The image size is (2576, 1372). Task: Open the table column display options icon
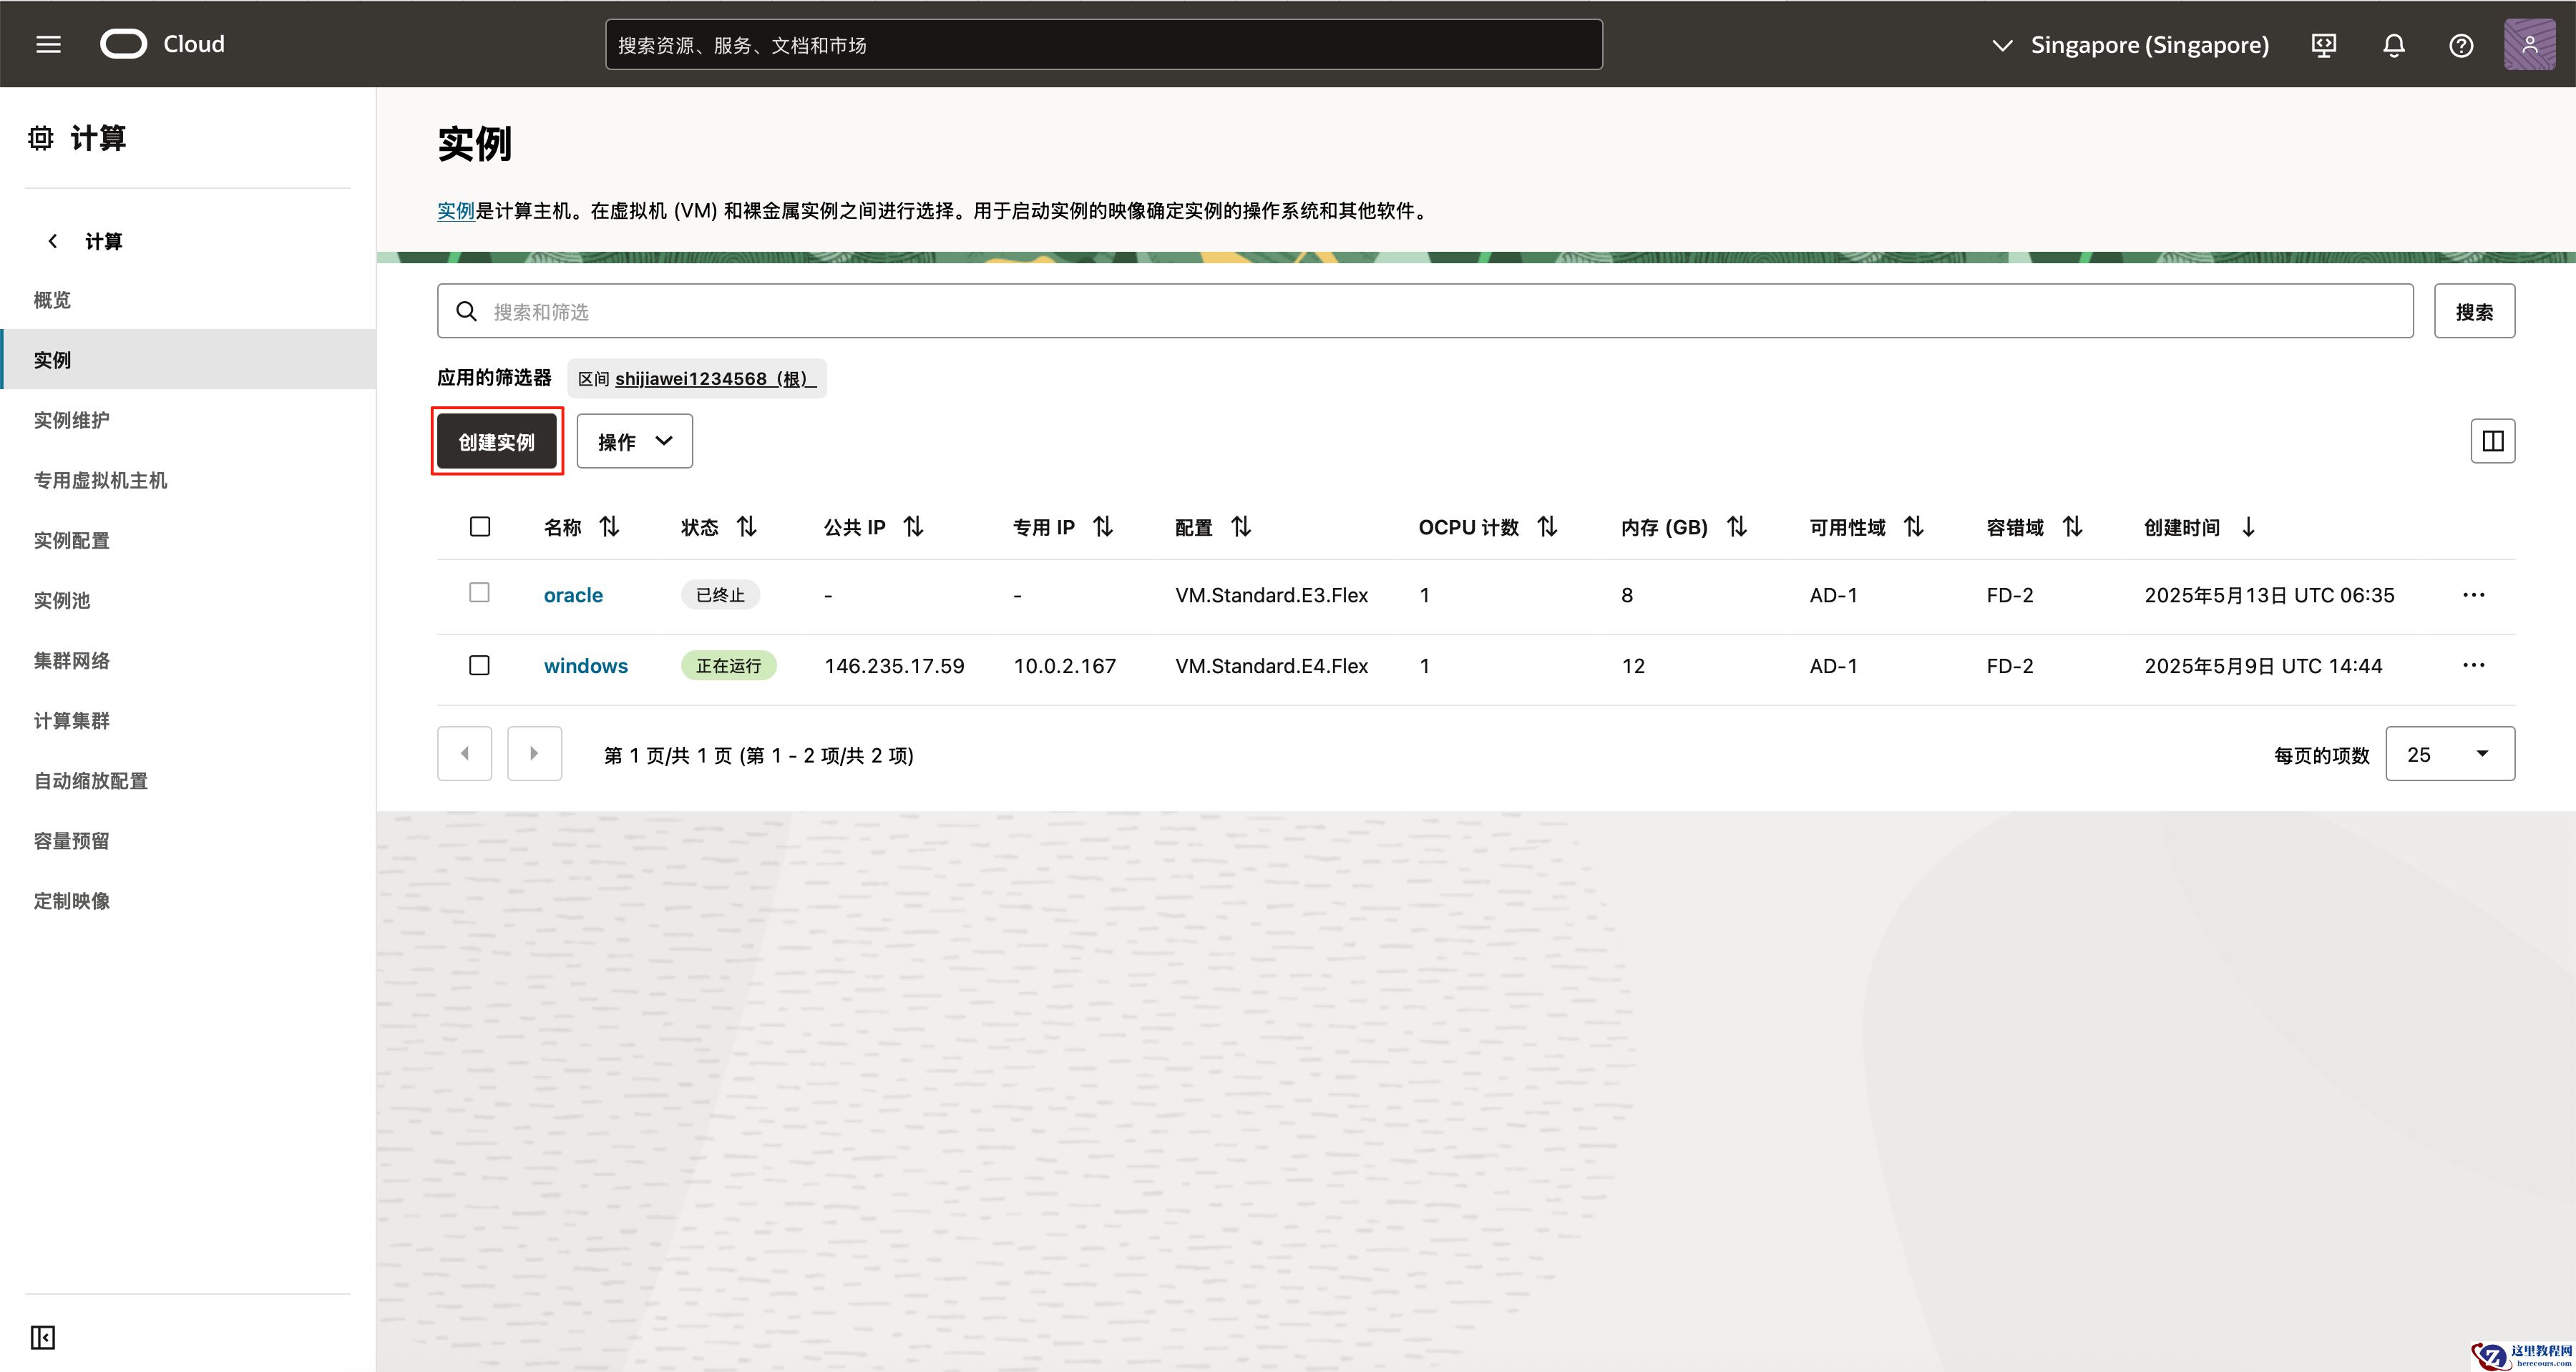(x=2492, y=440)
